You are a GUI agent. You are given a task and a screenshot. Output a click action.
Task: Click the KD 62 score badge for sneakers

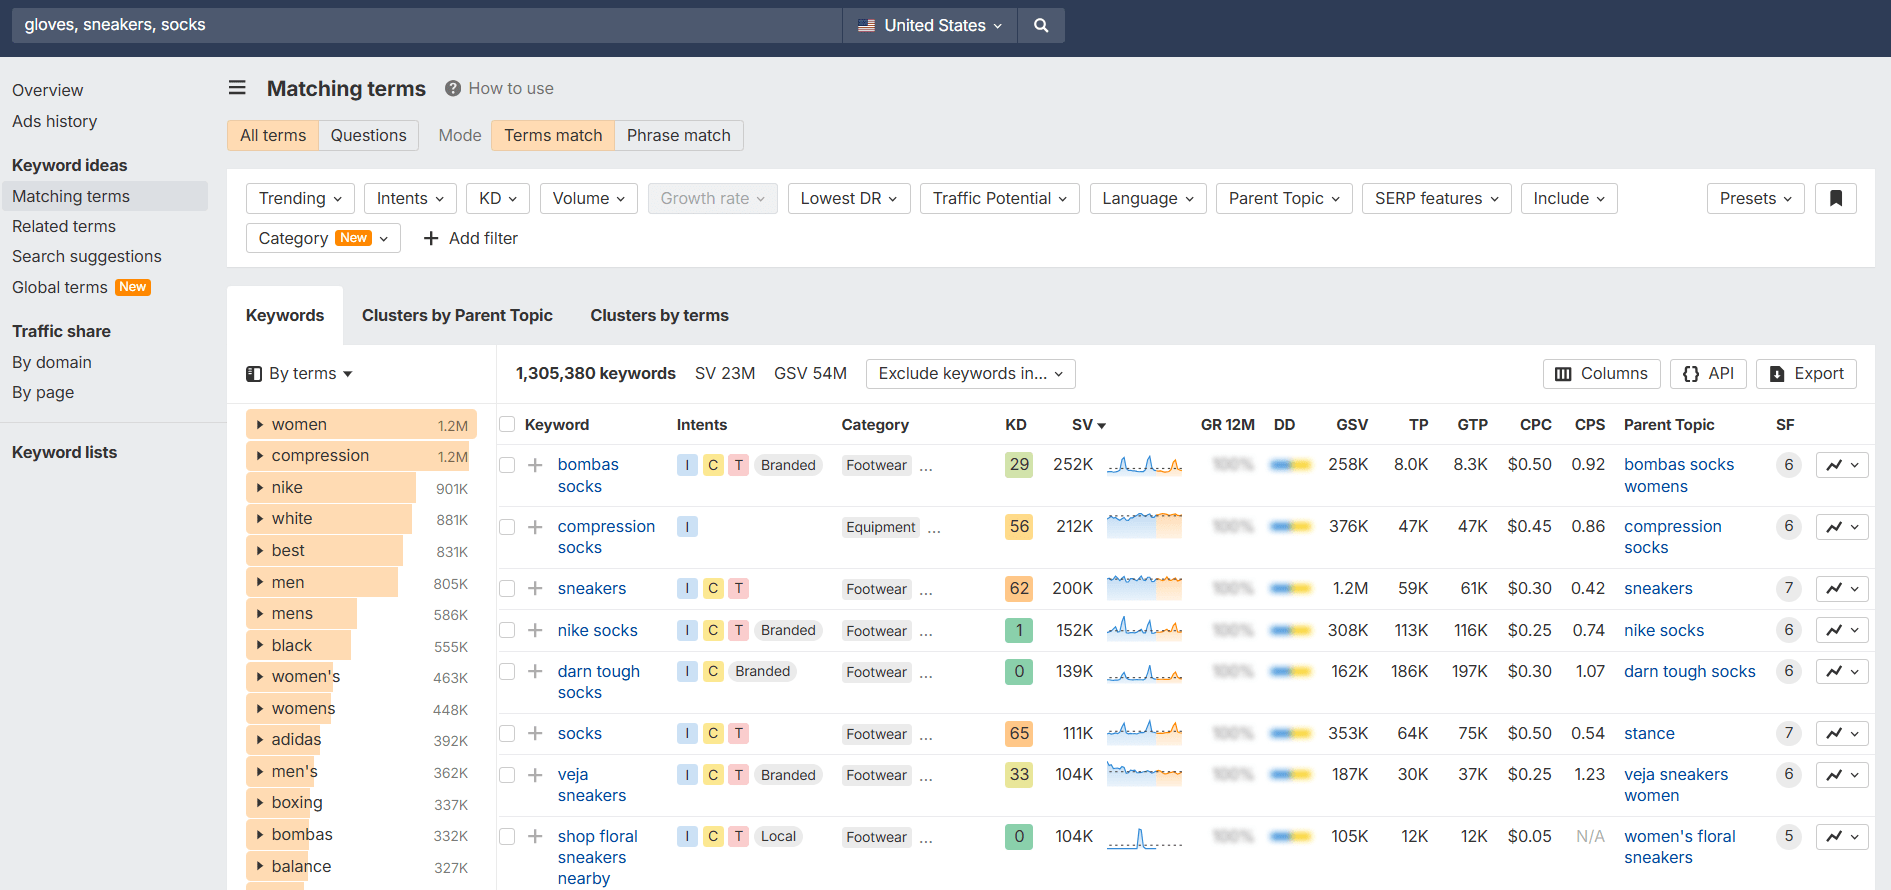[1019, 589]
